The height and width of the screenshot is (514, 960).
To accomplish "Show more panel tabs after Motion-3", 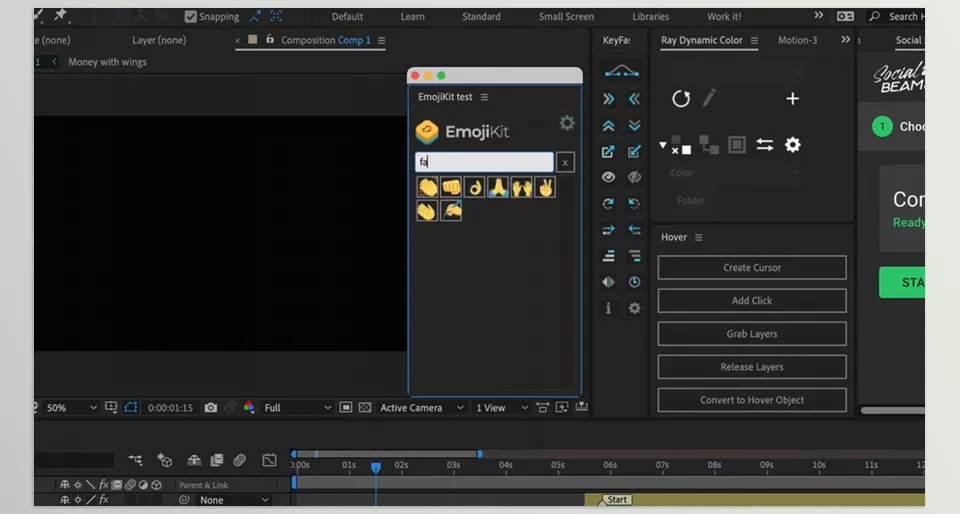I will 846,40.
